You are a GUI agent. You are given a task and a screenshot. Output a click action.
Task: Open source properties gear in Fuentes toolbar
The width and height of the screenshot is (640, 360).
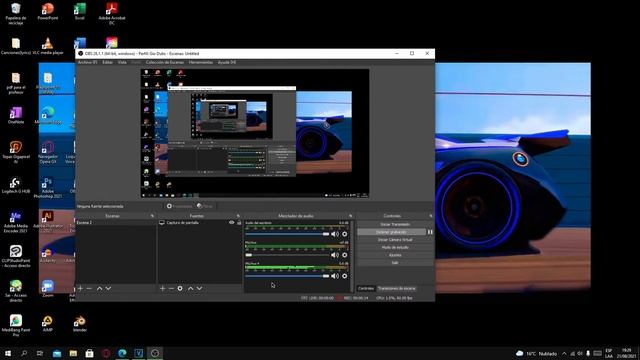(x=180, y=288)
